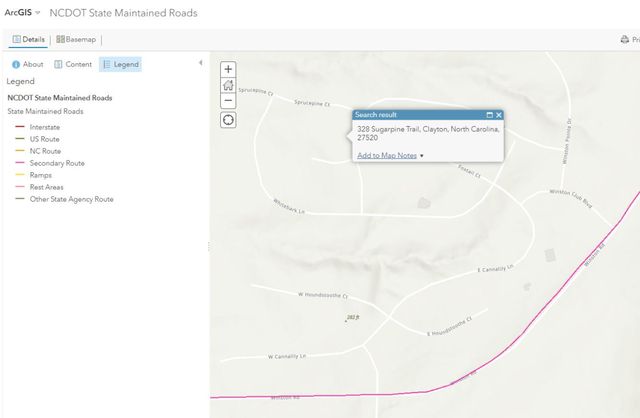
Task: Click the NCDOT State Maintained Roads layer title
Action: [60, 98]
